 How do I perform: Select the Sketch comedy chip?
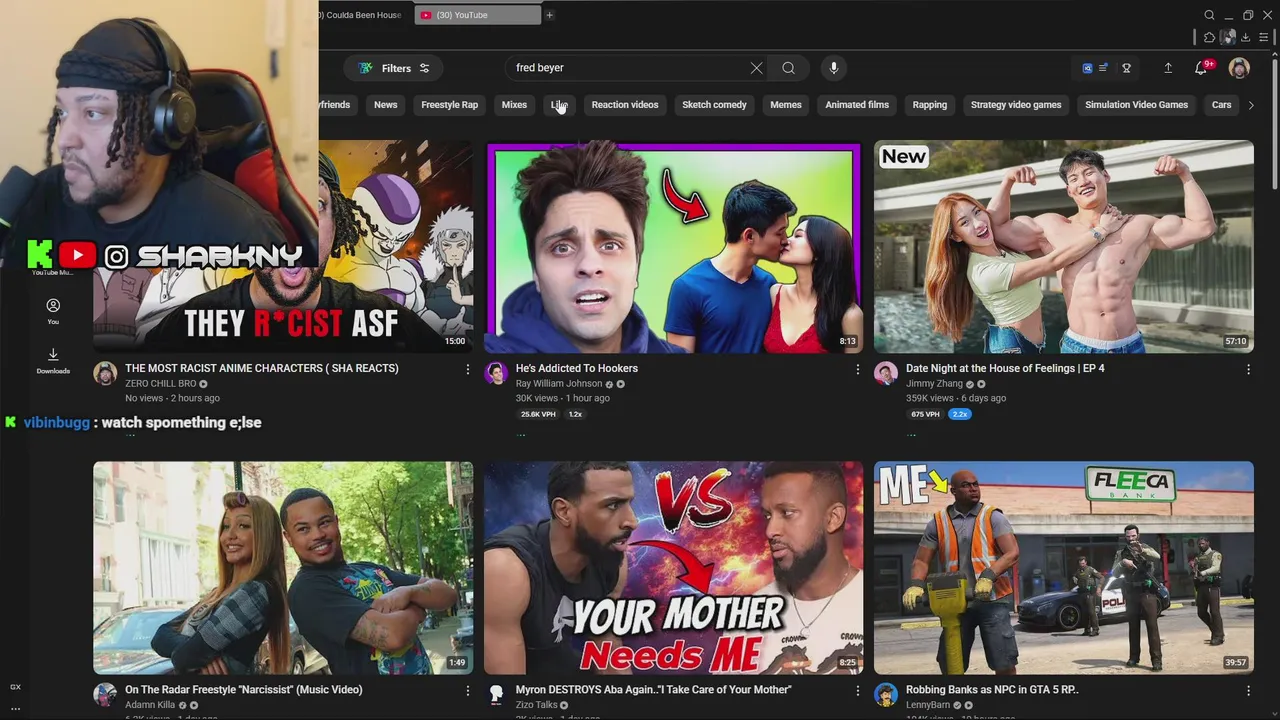(x=714, y=105)
